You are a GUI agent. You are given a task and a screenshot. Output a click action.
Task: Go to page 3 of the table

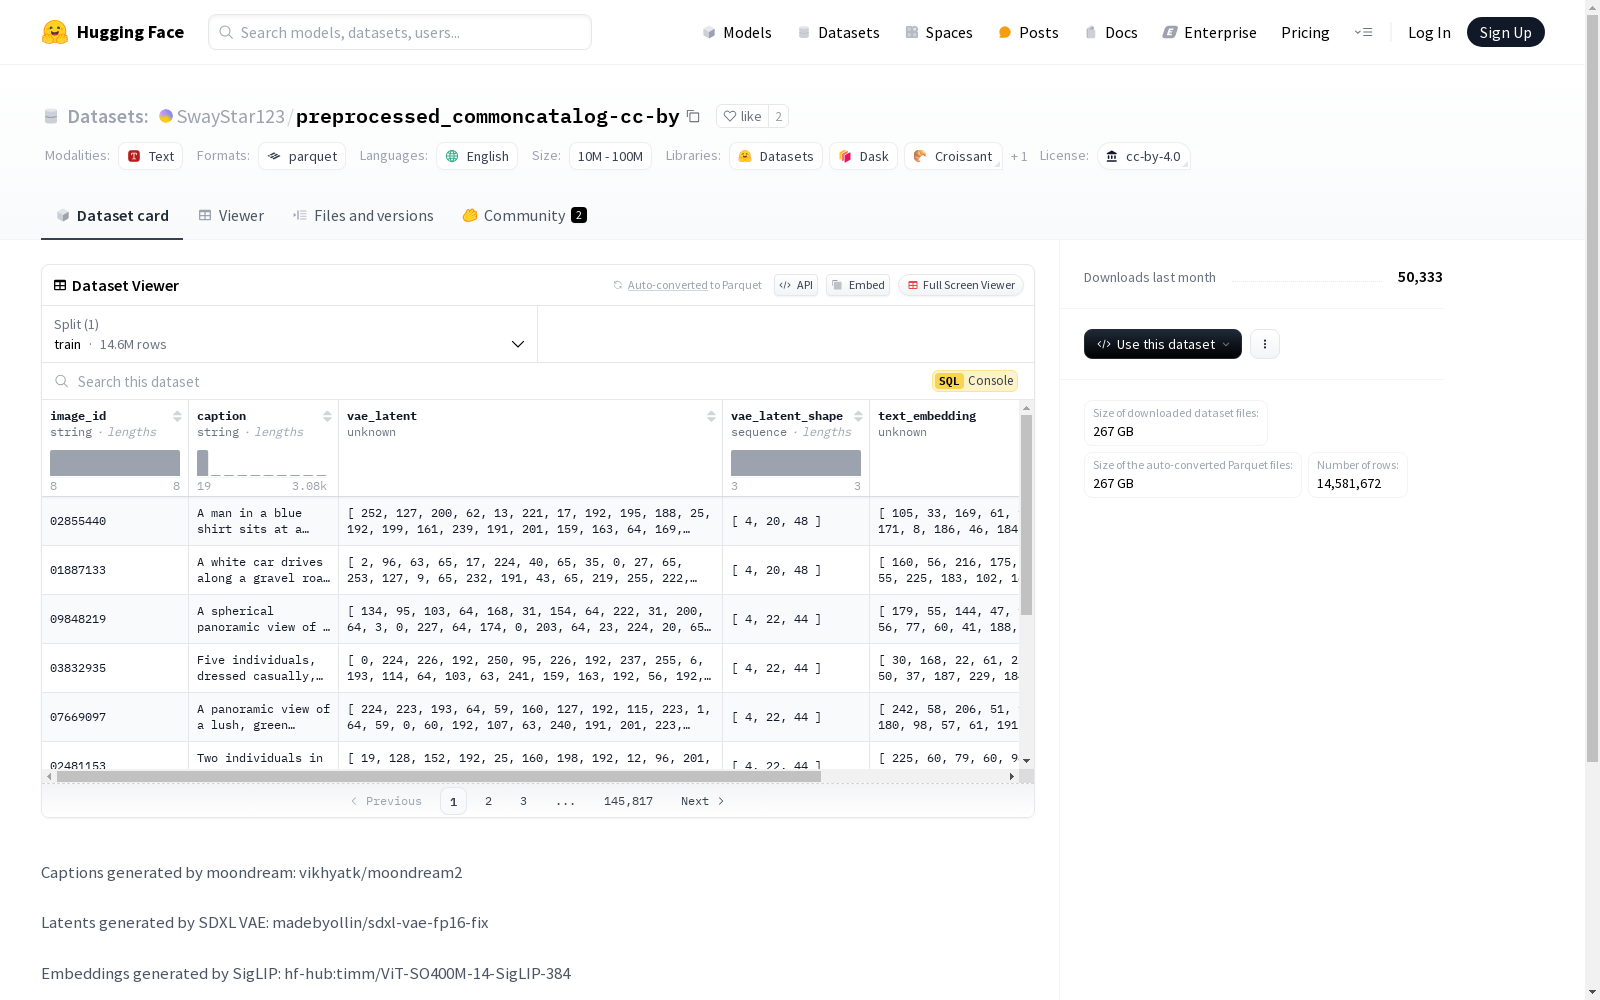tap(523, 801)
